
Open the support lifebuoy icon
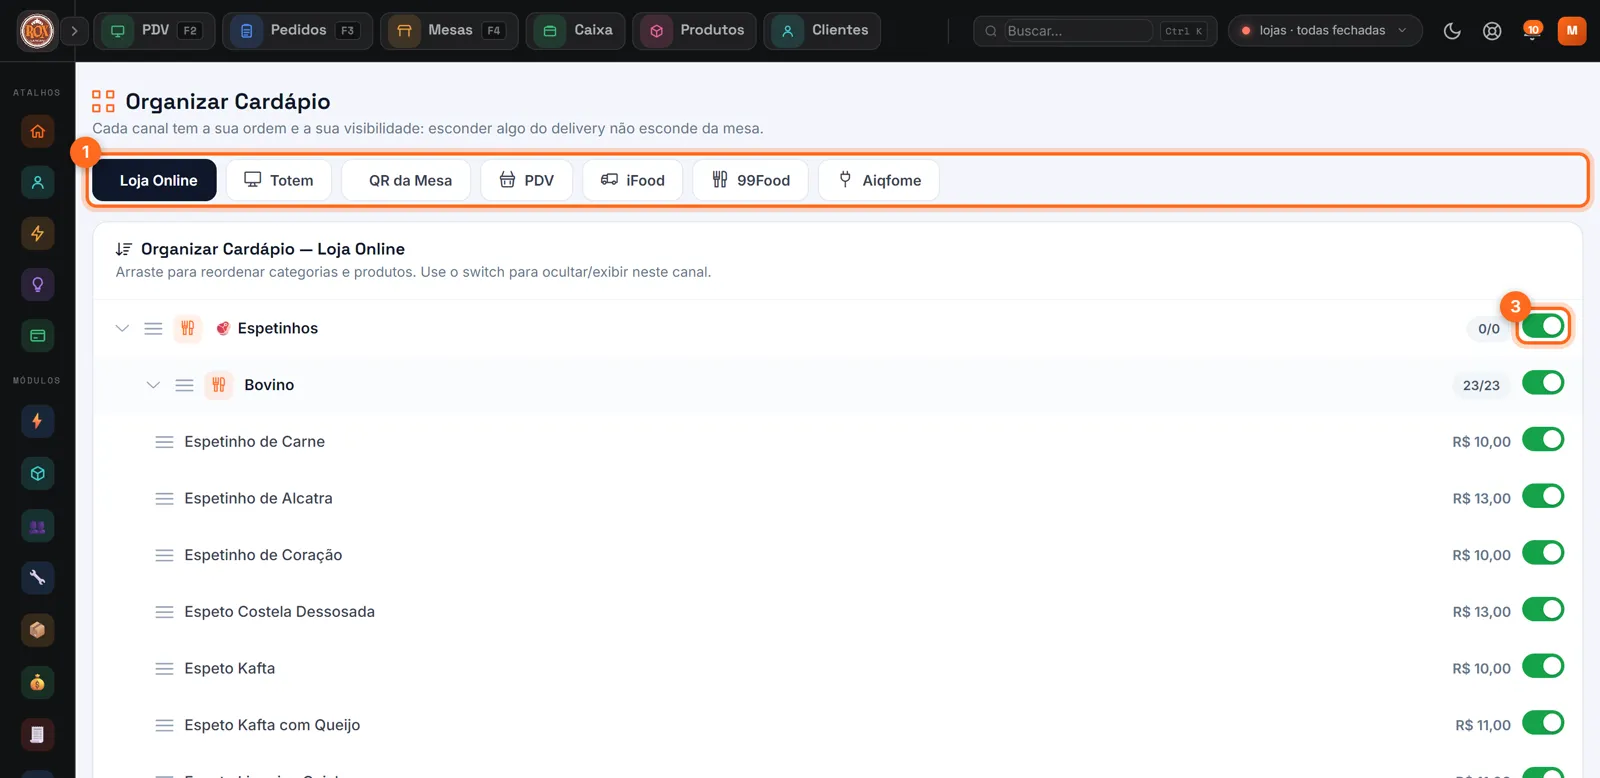[1492, 31]
